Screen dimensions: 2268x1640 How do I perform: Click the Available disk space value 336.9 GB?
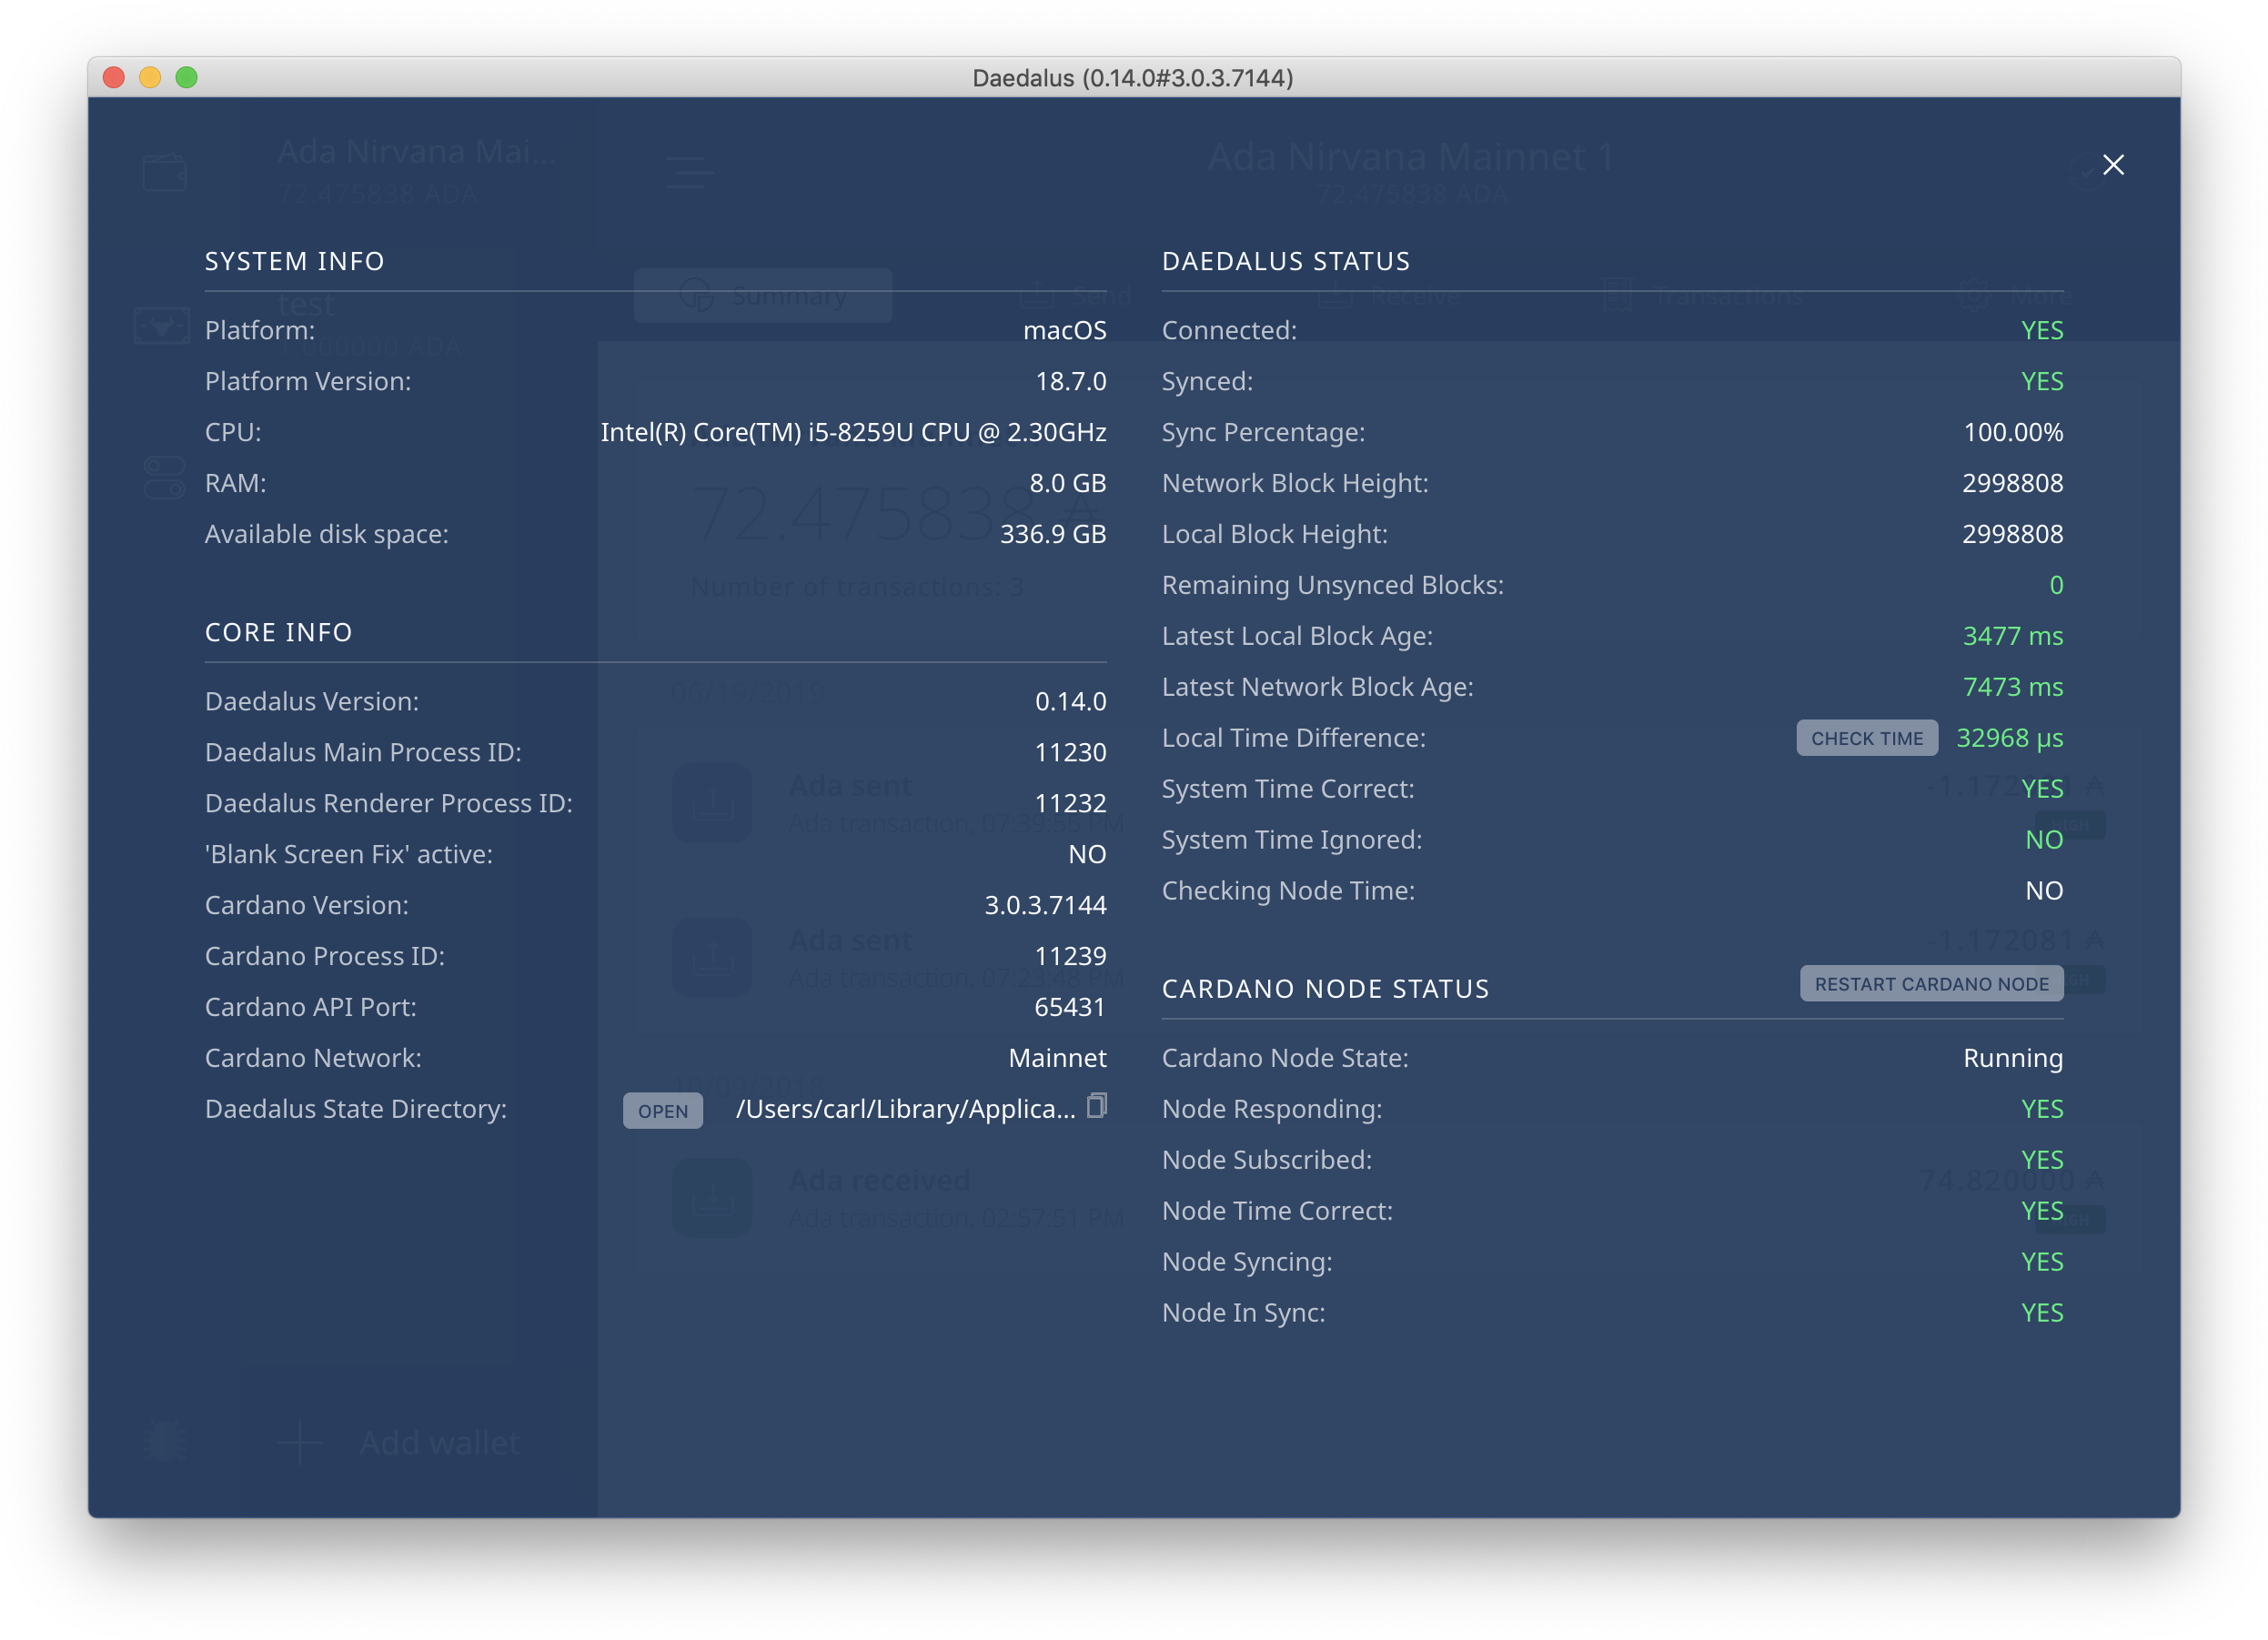(x=1053, y=534)
